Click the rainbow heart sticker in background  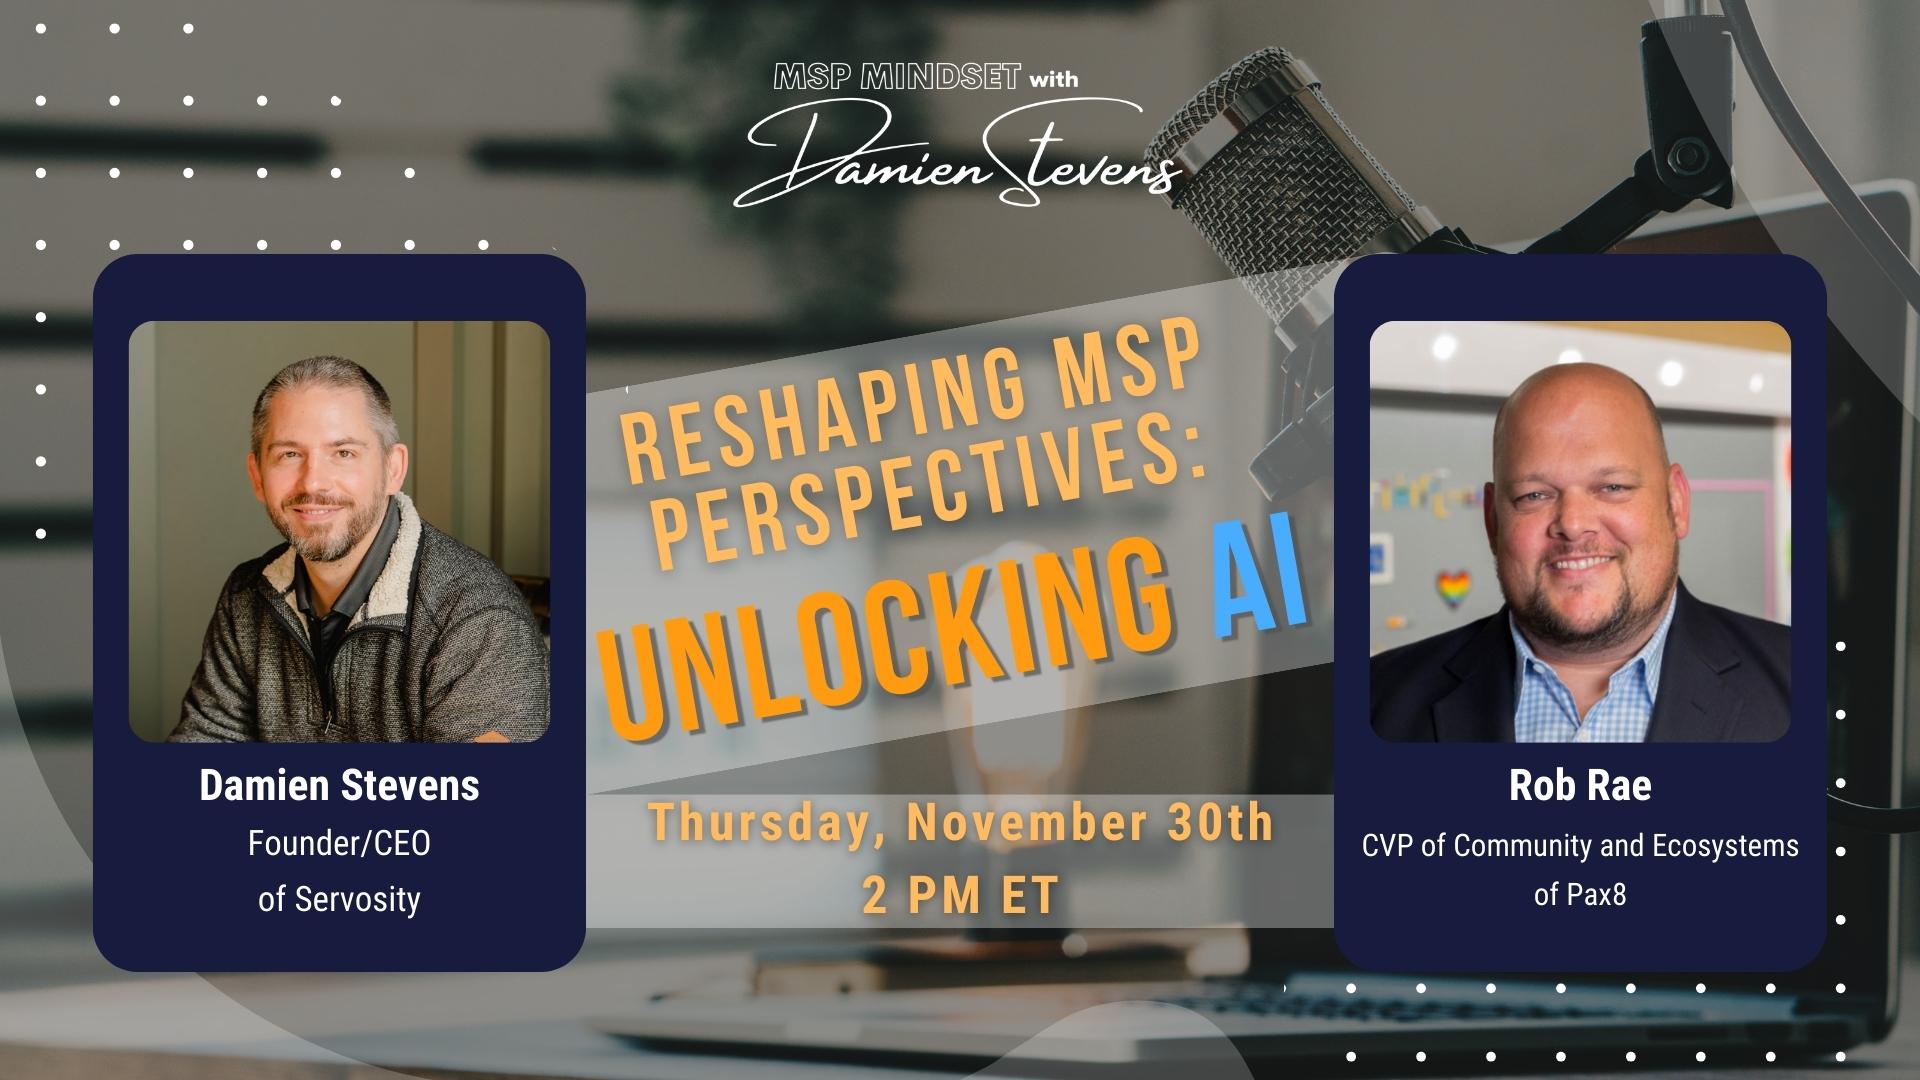point(1453,589)
